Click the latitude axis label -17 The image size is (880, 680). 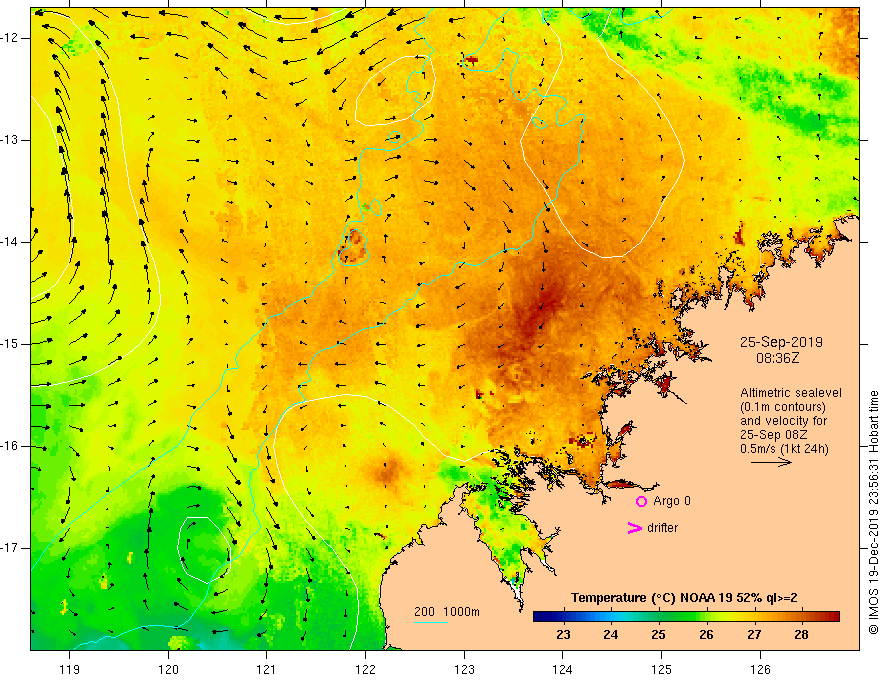[11, 548]
